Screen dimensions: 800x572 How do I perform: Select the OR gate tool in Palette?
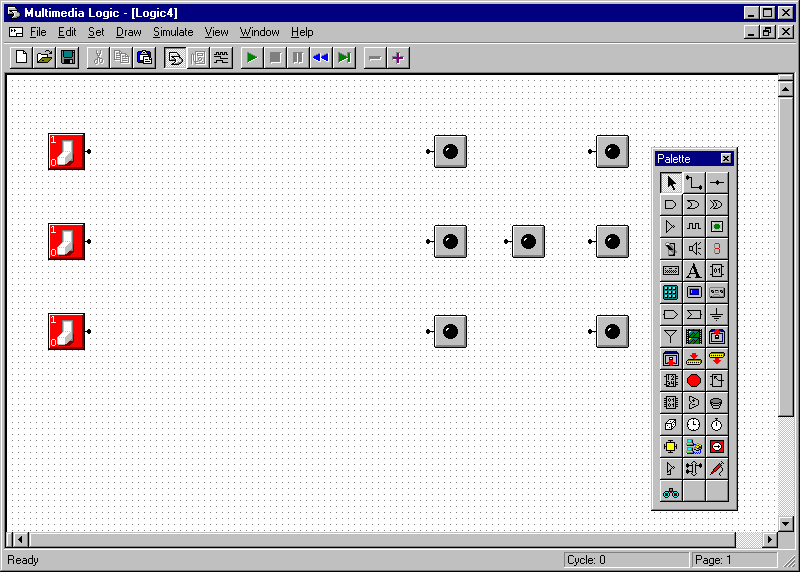[694, 204]
